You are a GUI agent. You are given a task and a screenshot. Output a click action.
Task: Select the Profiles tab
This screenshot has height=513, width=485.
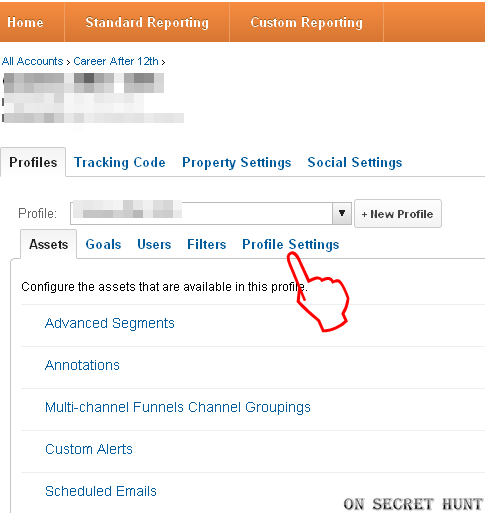(x=33, y=162)
